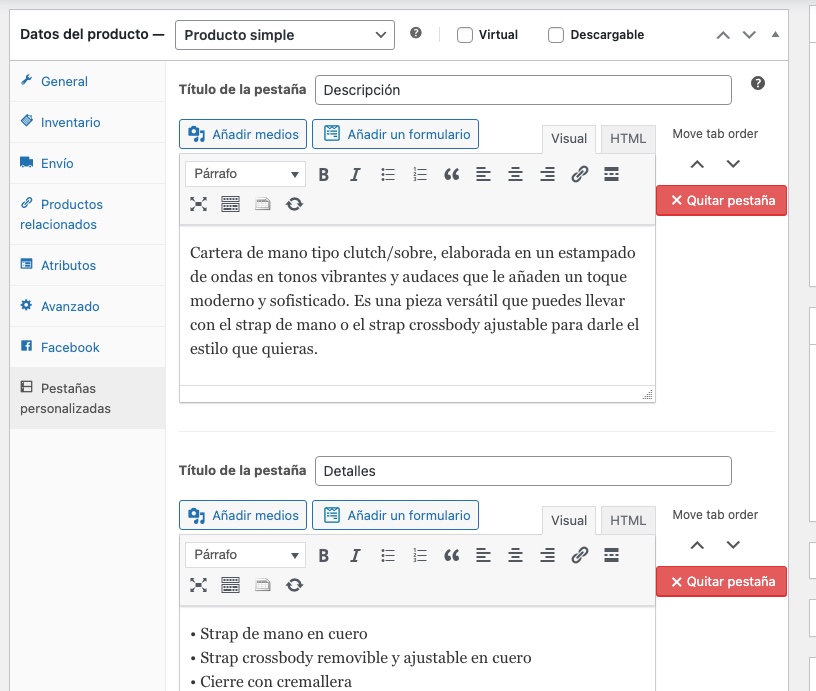Image resolution: width=816 pixels, height=691 pixels.
Task: Insert link in the Detalles editor
Action: [579, 556]
